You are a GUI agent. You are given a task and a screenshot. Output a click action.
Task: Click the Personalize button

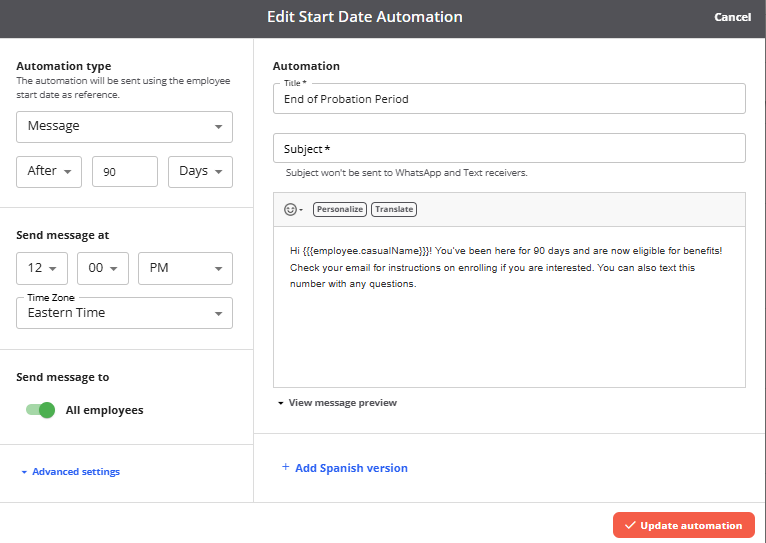coord(340,209)
